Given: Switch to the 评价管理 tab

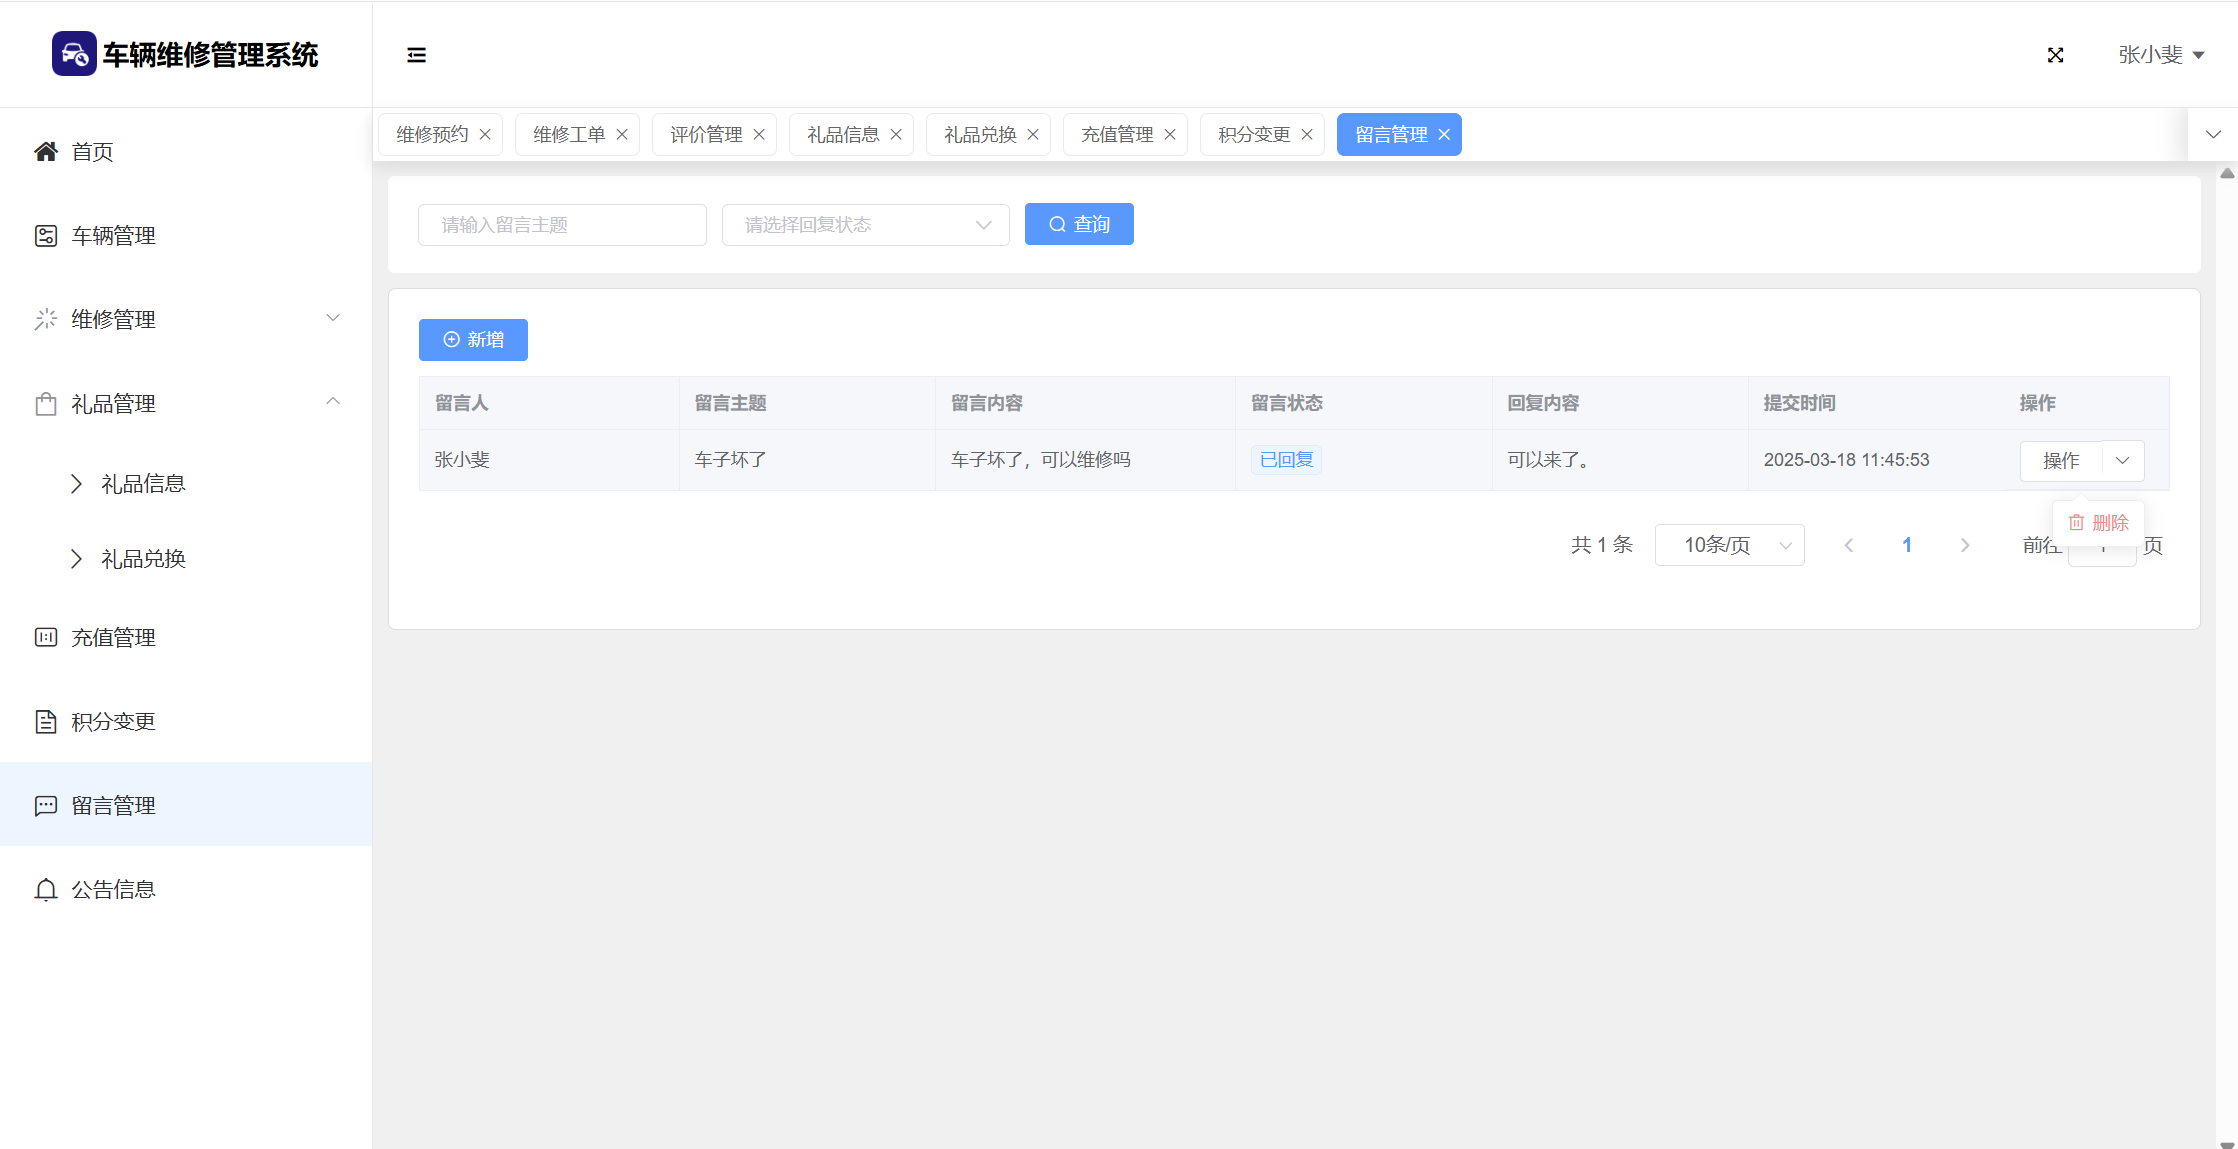Looking at the screenshot, I should point(706,134).
